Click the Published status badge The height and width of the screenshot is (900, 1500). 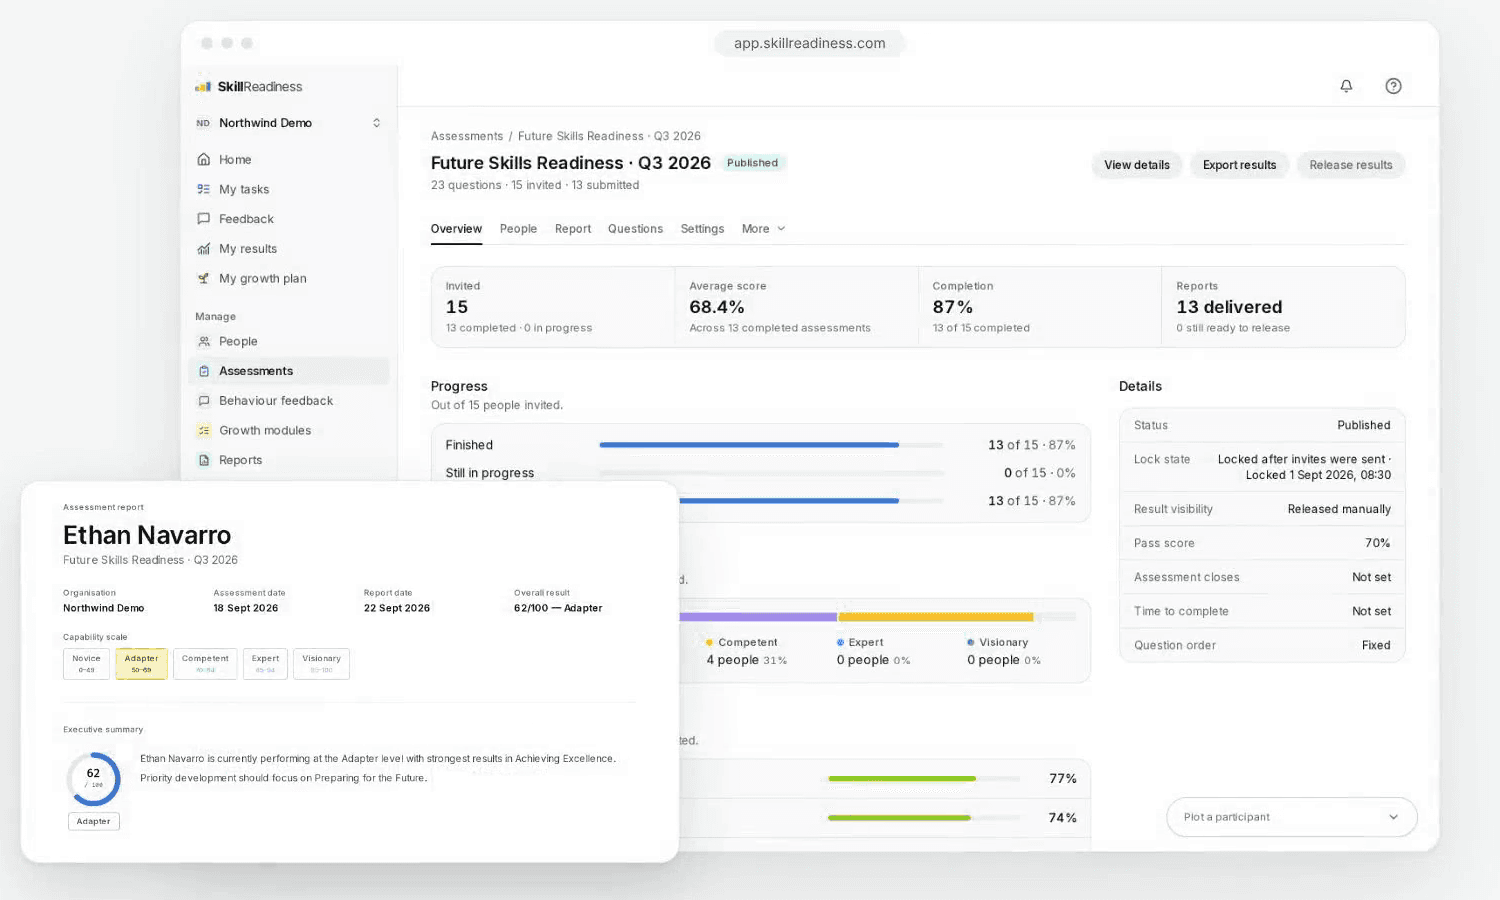[753, 163]
